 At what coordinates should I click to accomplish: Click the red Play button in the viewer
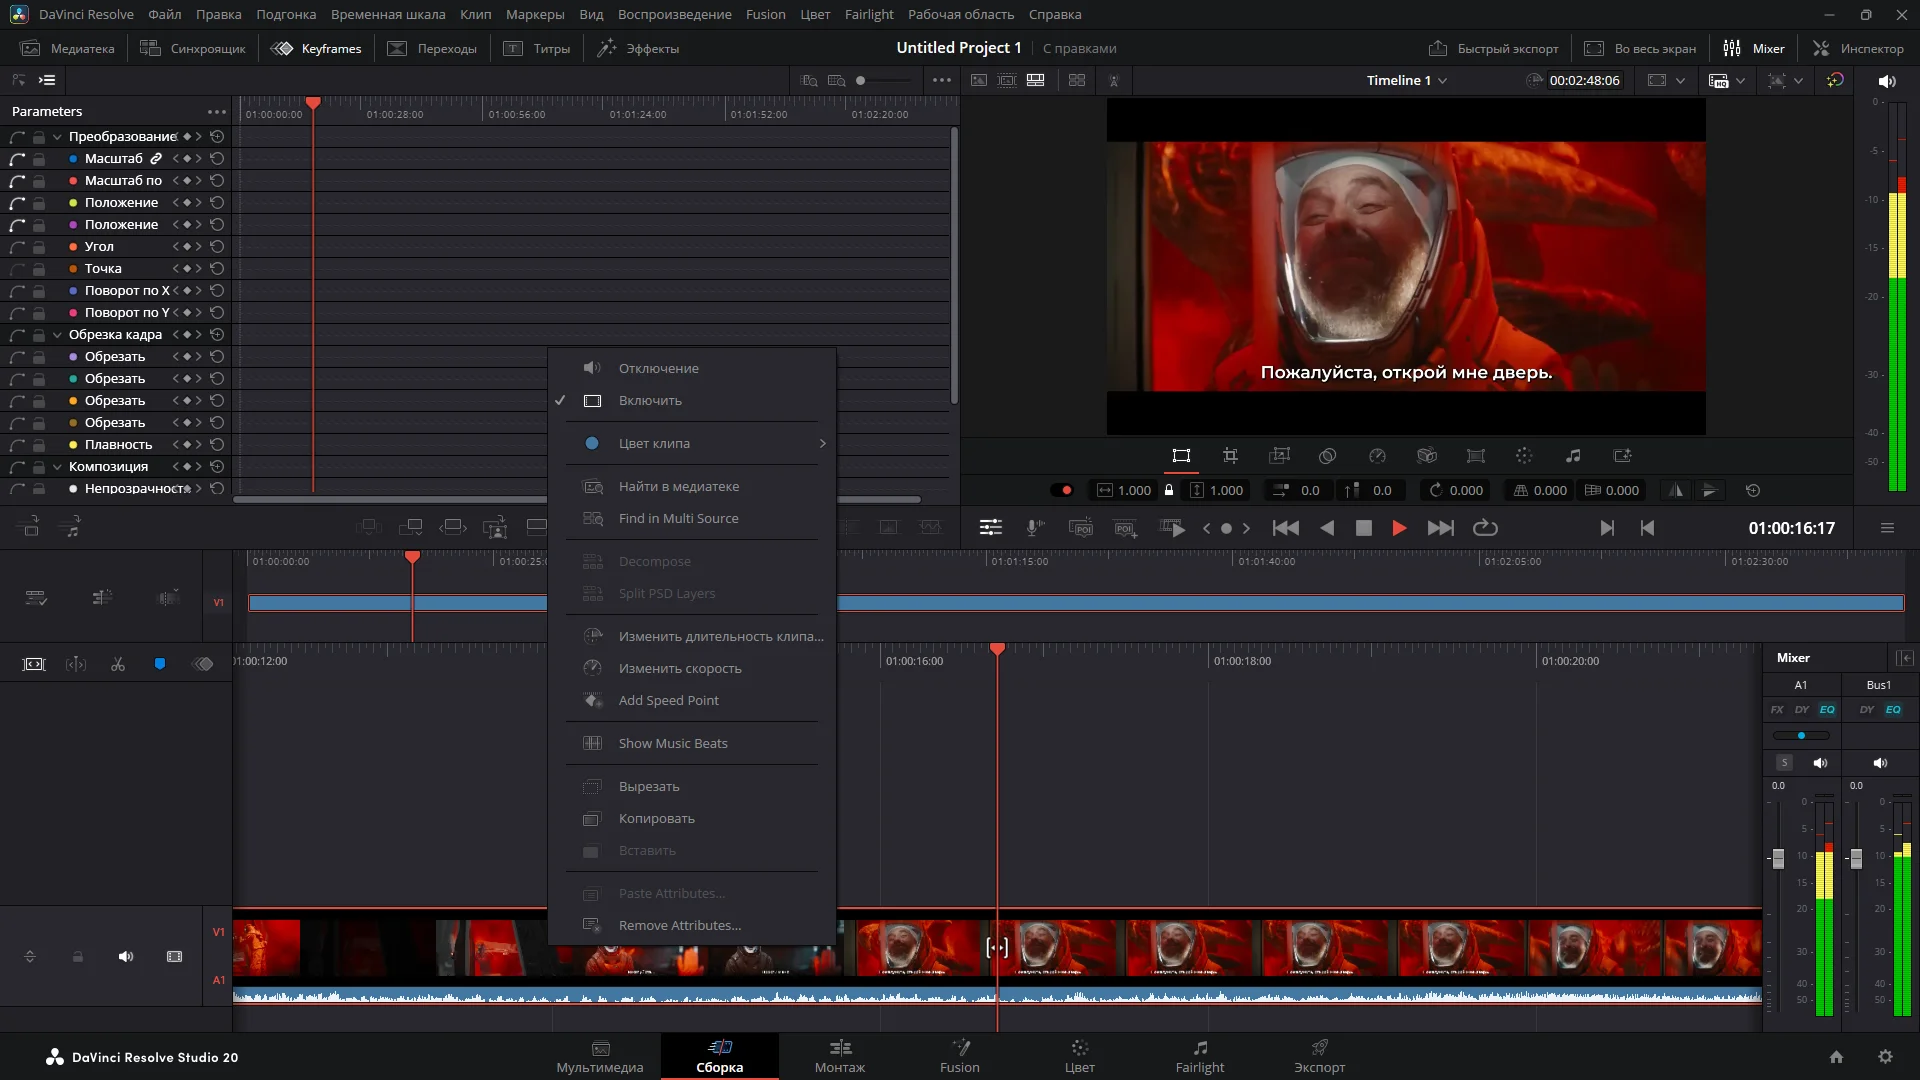[1399, 528]
